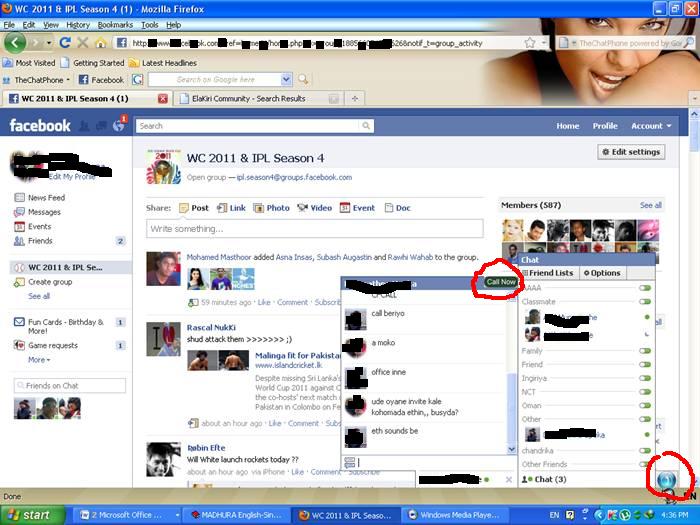Toggle Oman list online switch
This screenshot has width=700, height=525.
coord(645,406)
